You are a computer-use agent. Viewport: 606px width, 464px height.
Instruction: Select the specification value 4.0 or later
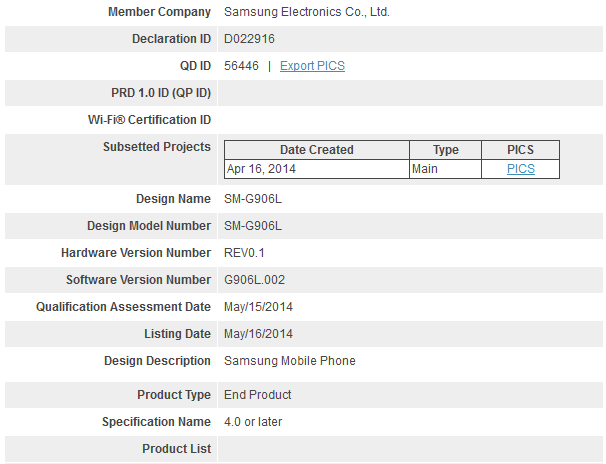[253, 422]
